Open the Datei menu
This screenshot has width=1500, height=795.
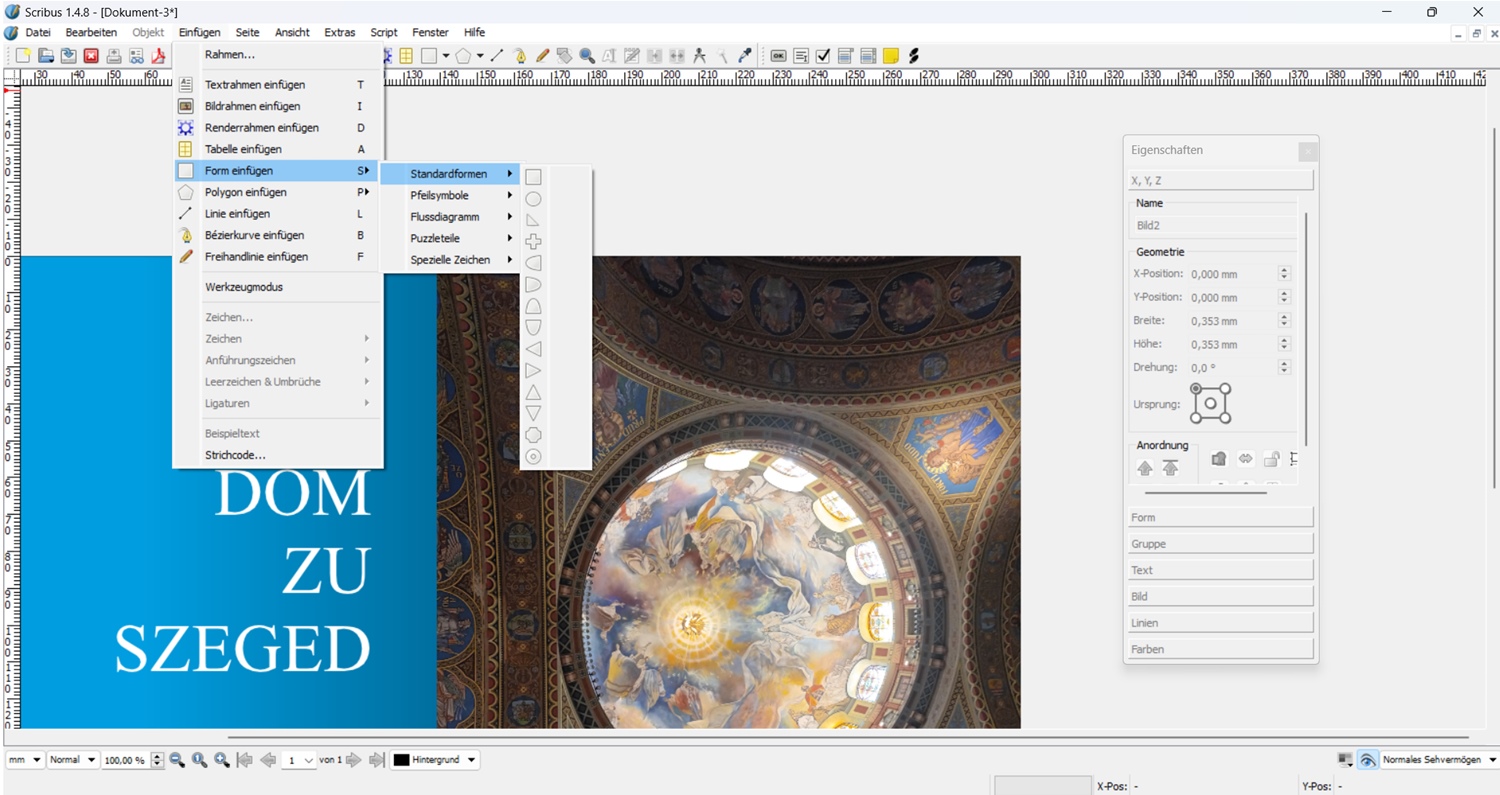(38, 32)
